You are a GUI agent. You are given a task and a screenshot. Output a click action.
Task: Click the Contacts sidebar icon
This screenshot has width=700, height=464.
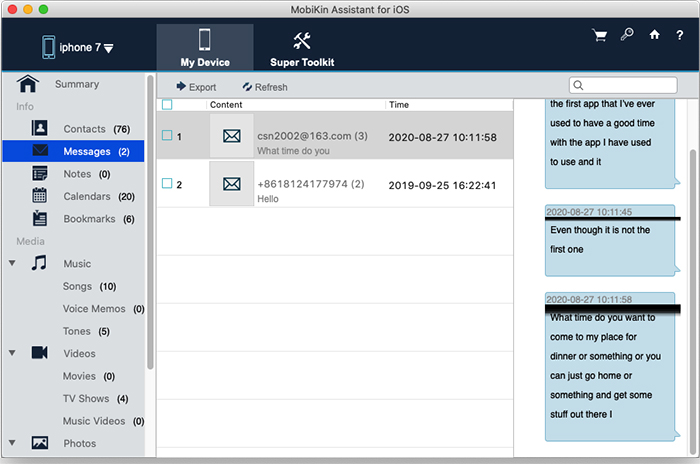click(40, 128)
